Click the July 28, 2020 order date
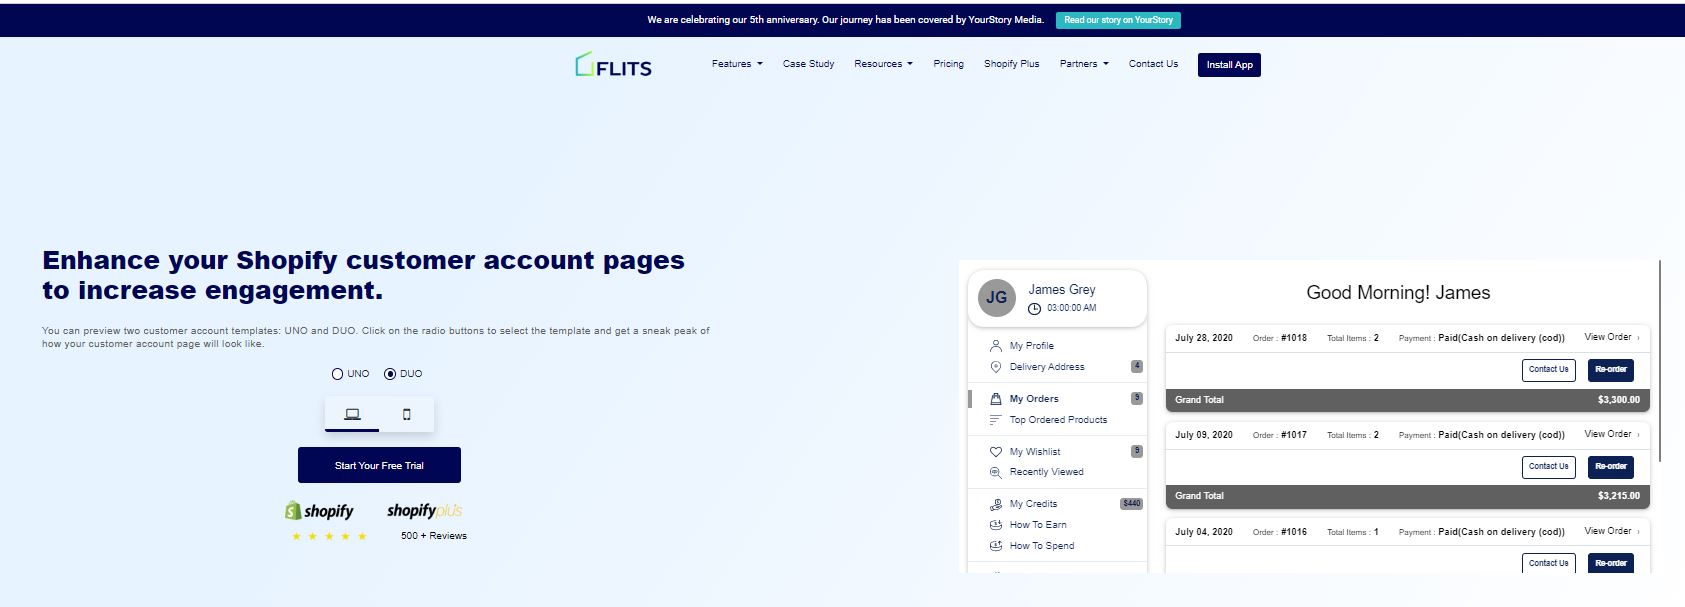 1203,338
